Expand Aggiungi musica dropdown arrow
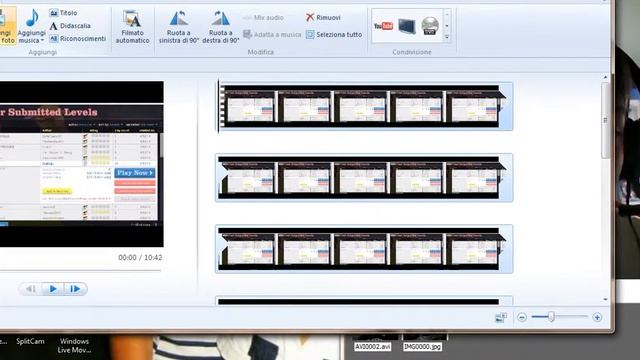The height and width of the screenshot is (360, 640). 42,40
